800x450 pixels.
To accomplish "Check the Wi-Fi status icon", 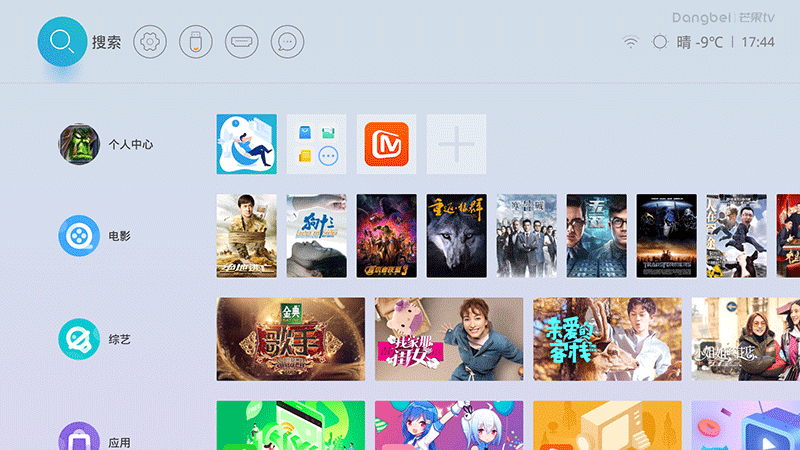I will 631,42.
